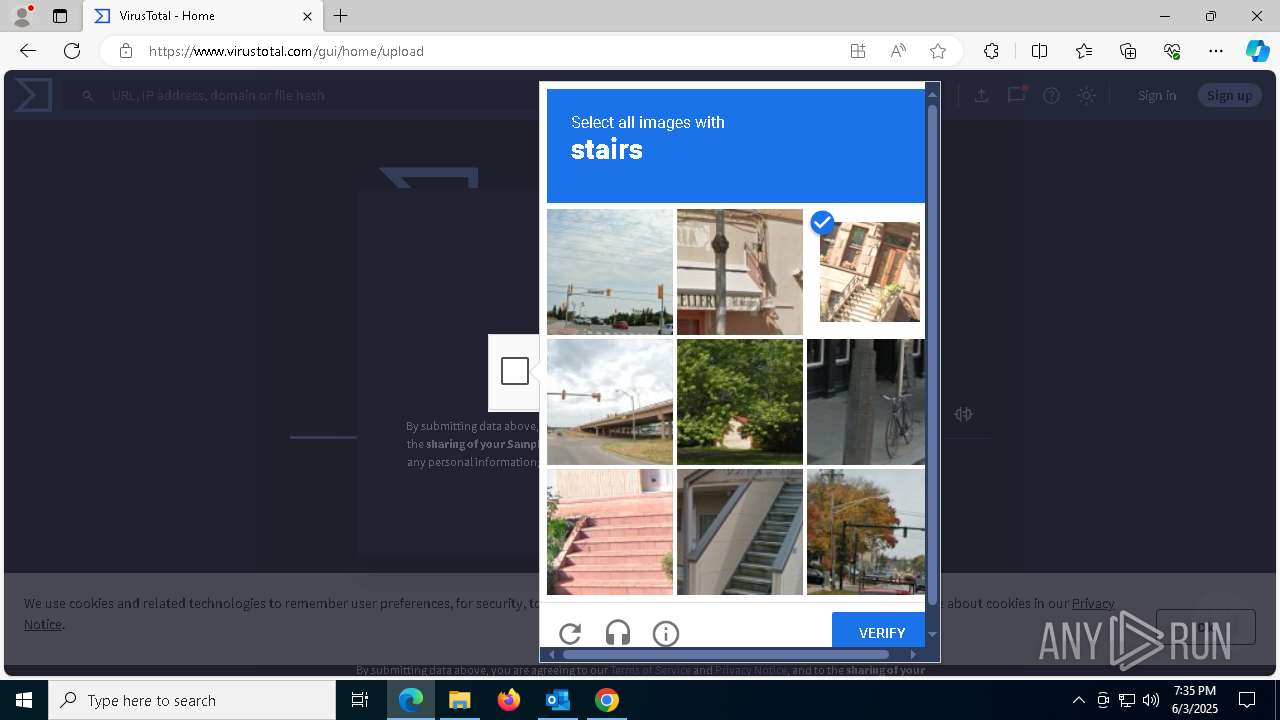Click the reCAPTCHA reload challenge icon
Screen dimensions: 1280x720
click(x=570, y=633)
